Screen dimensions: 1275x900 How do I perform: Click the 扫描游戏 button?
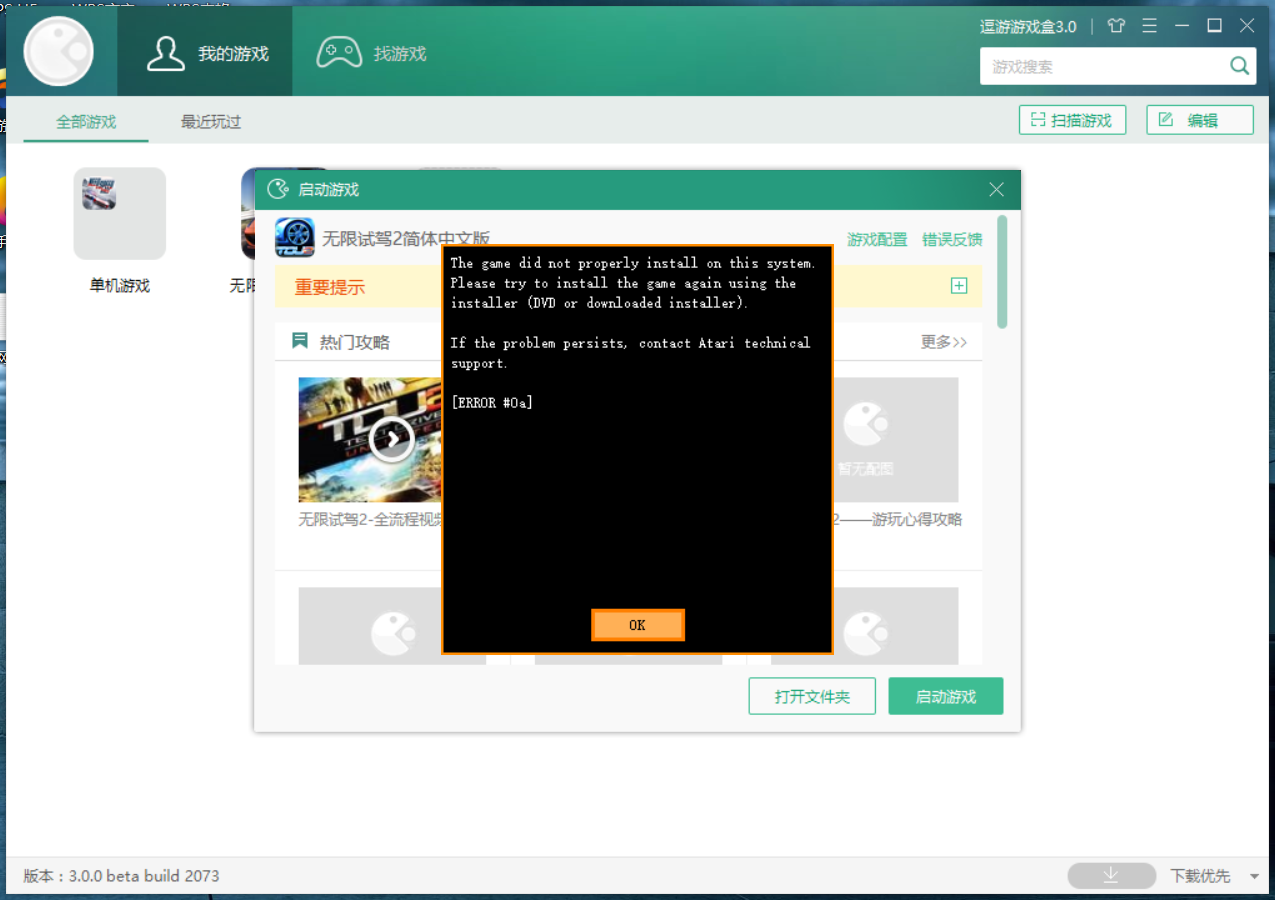(x=1072, y=120)
